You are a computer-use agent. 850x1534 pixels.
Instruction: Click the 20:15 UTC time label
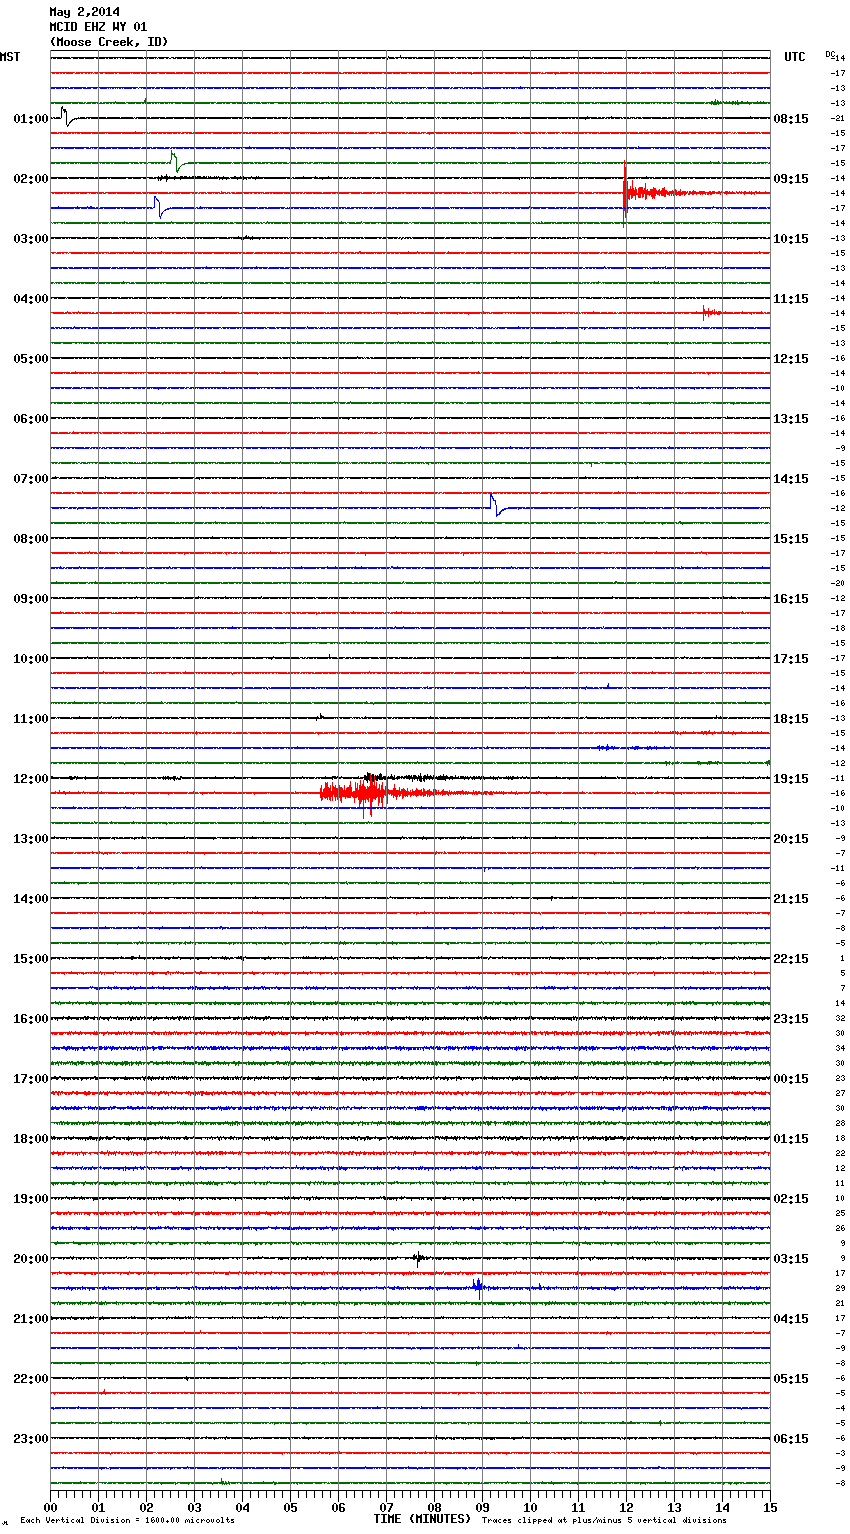point(791,838)
